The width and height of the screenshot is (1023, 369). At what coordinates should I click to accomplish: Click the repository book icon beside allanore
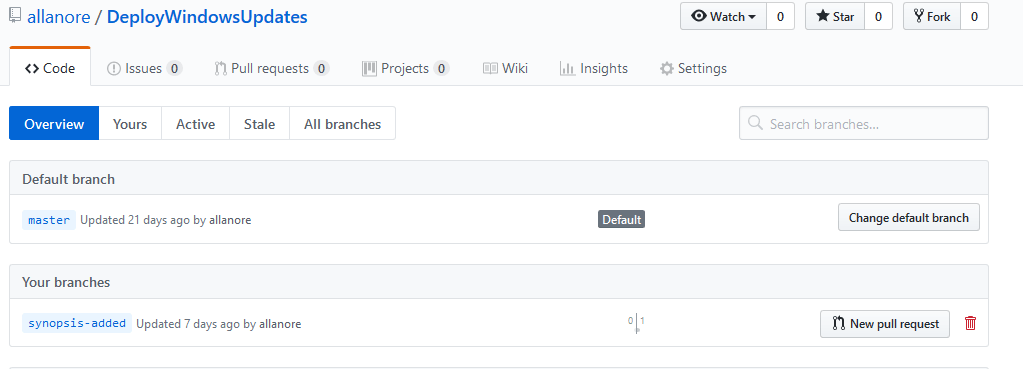15,16
